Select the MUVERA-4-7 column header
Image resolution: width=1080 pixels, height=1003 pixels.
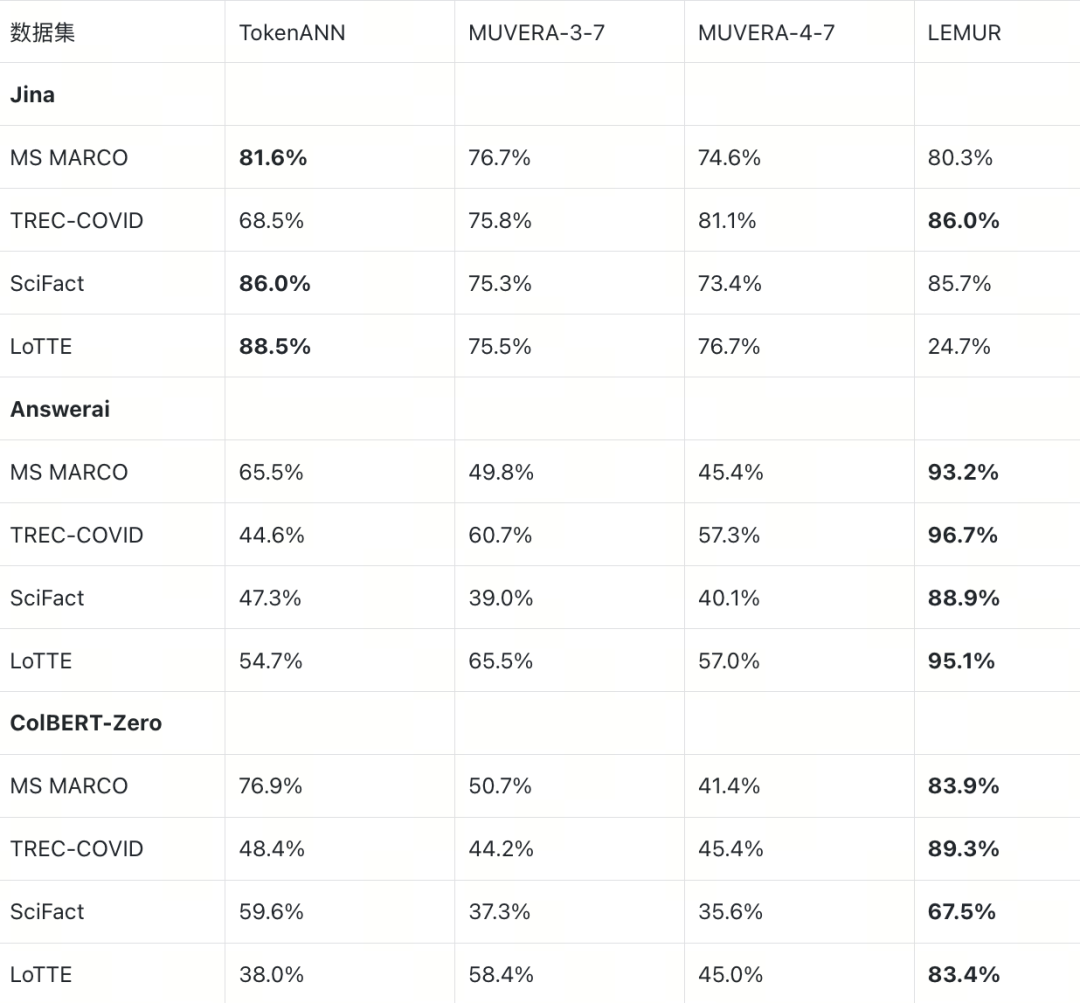766,32
